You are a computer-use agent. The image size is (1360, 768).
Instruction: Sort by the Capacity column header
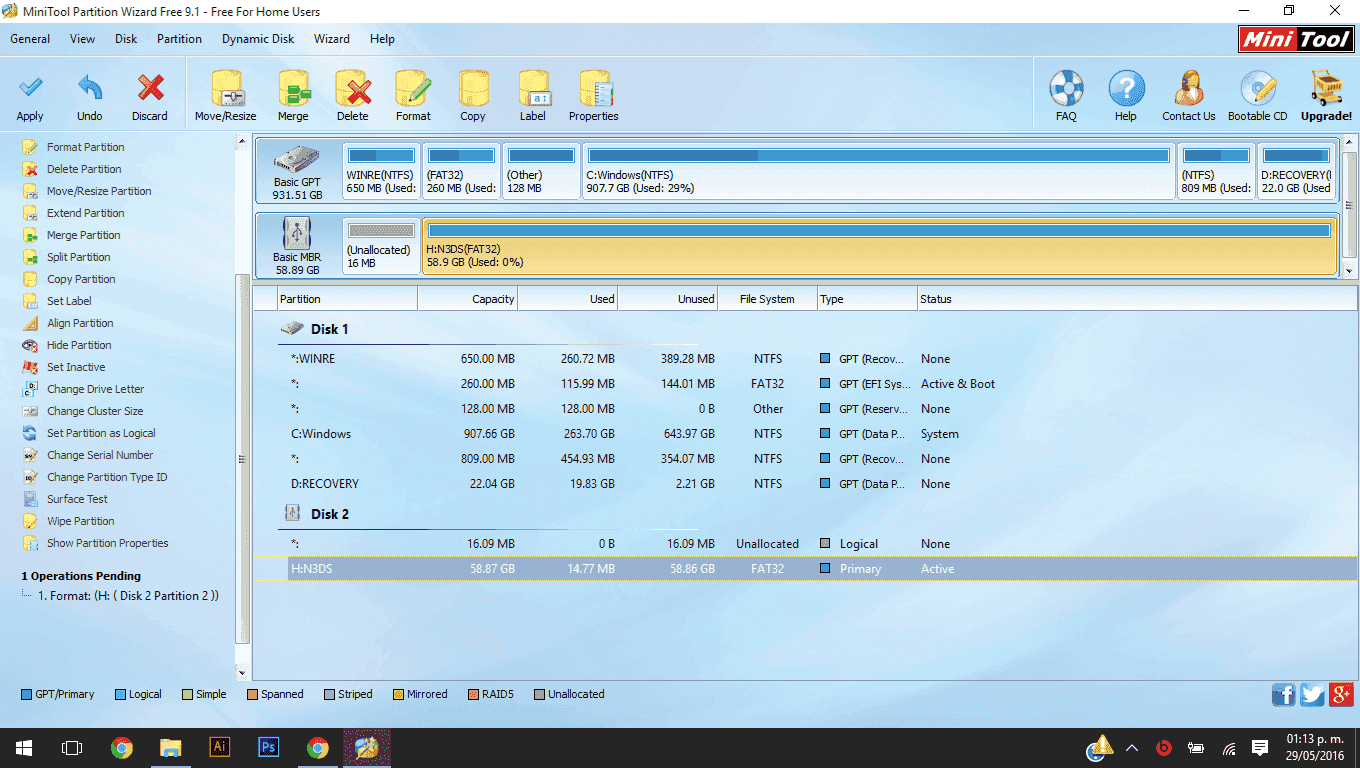tap(467, 299)
